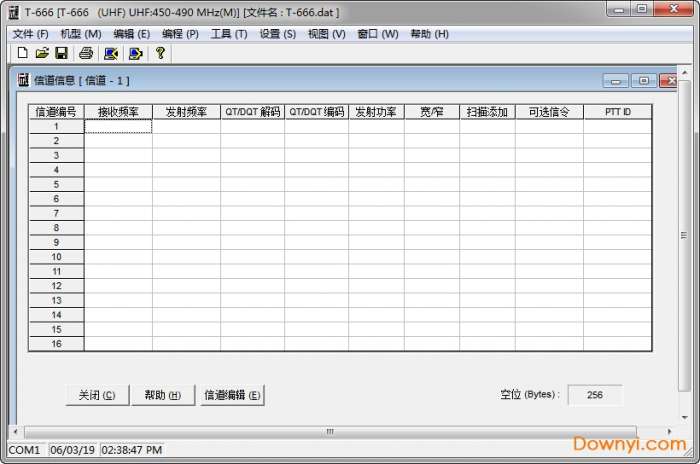Select channel row number 10

click(x=56, y=257)
